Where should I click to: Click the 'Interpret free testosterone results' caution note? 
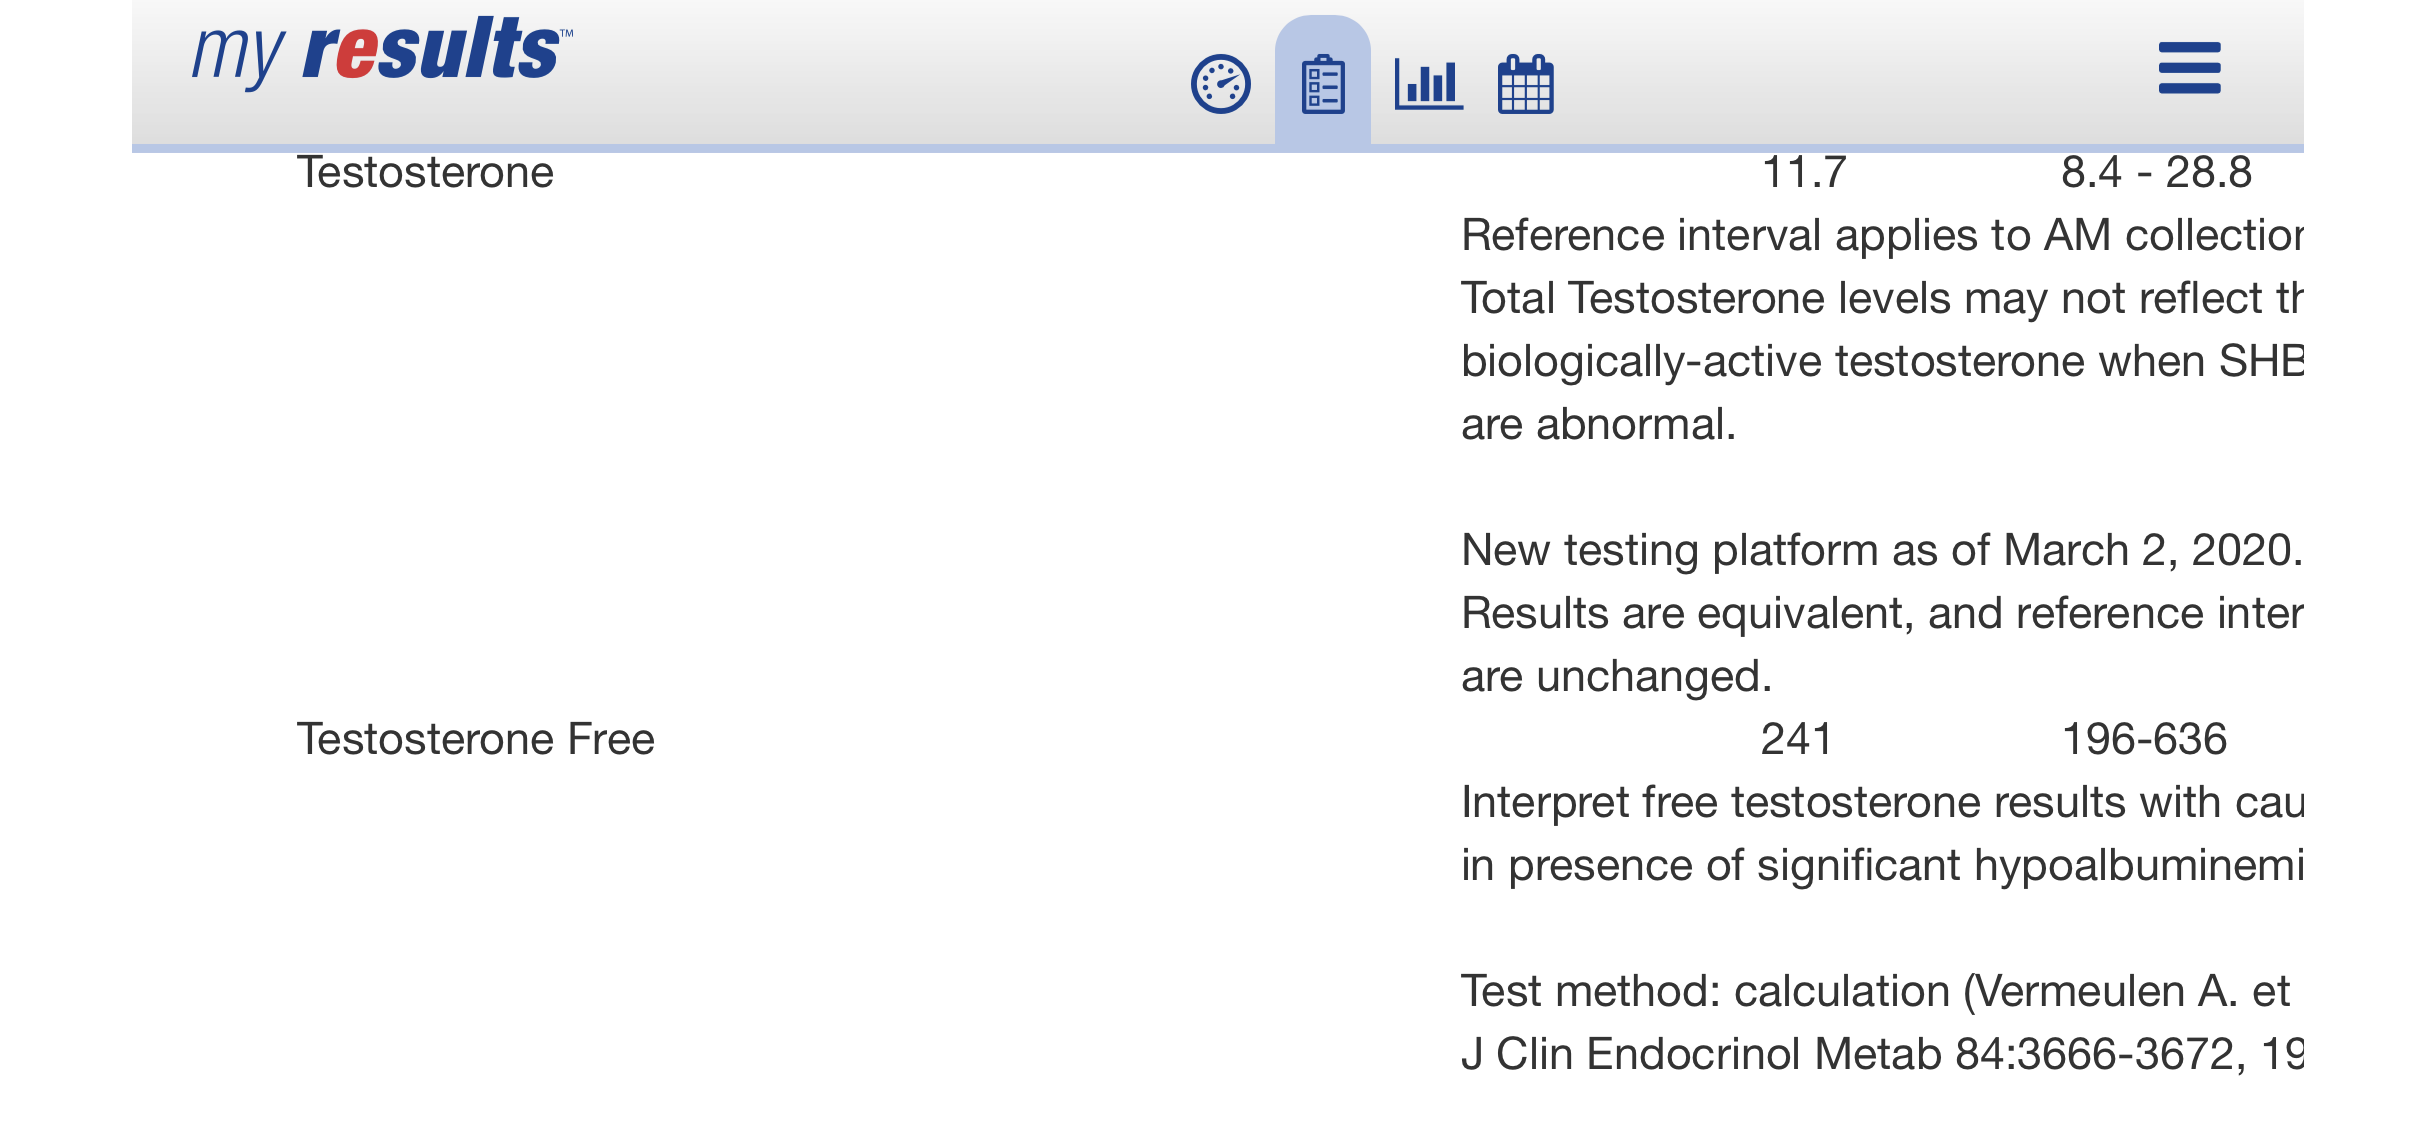click(1880, 803)
